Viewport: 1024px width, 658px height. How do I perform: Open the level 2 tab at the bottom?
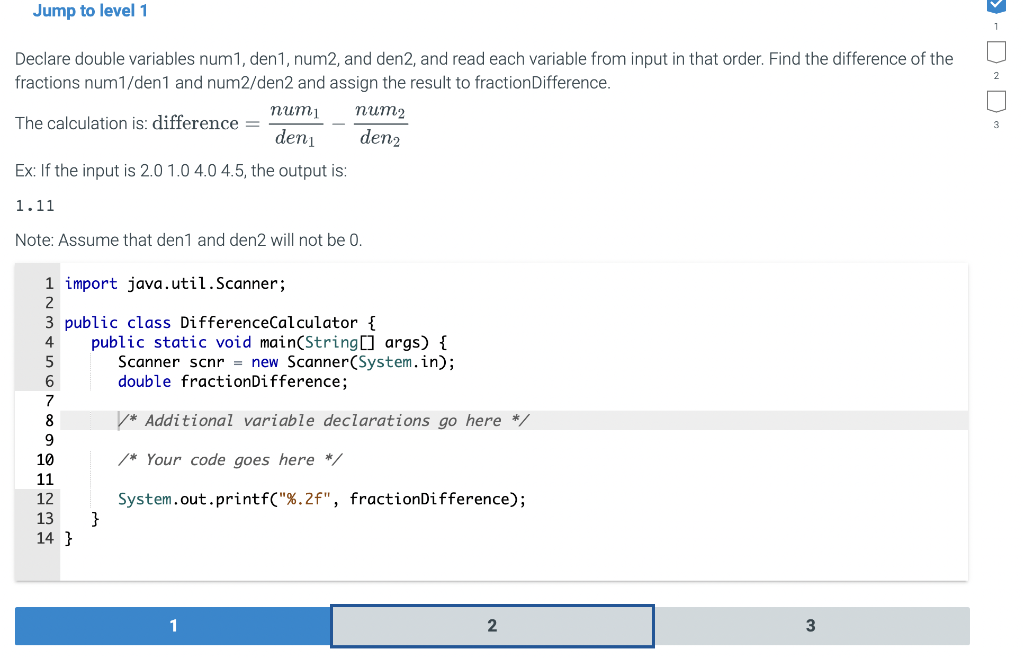point(491,625)
